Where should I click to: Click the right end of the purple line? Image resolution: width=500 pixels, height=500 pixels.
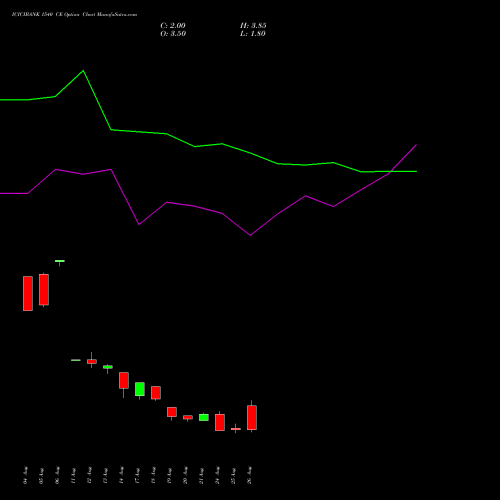pyautogui.click(x=416, y=145)
